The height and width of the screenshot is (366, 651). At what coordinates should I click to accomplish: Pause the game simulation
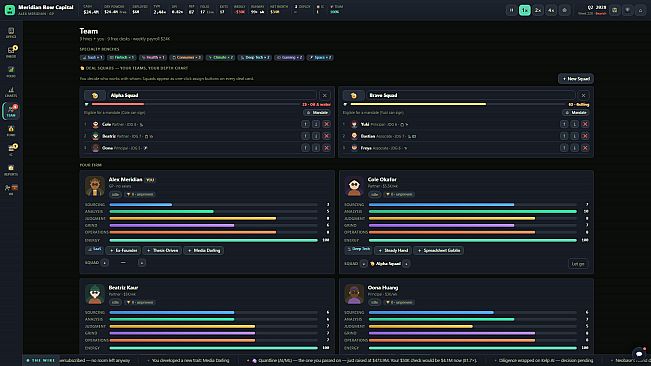point(512,10)
